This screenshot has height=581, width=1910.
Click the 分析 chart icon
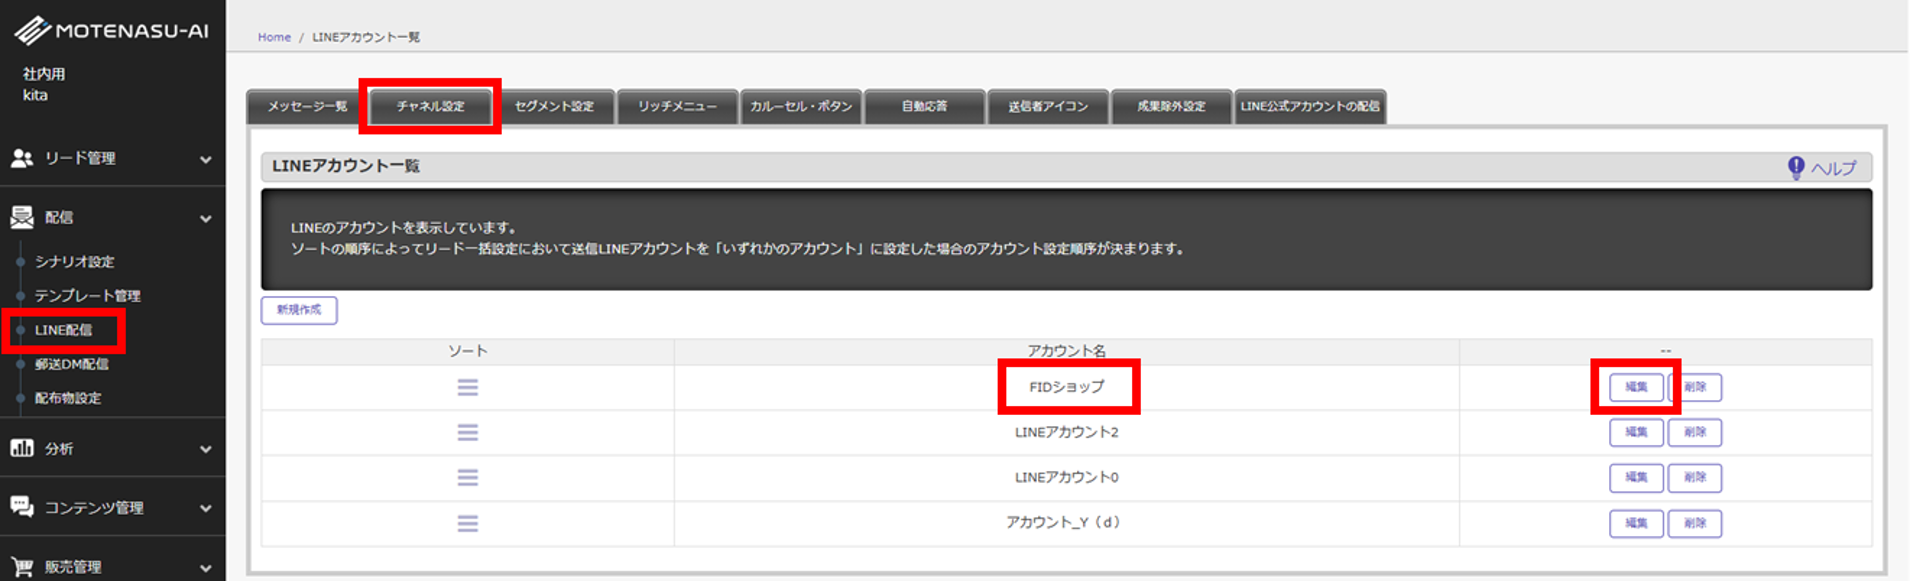22,448
